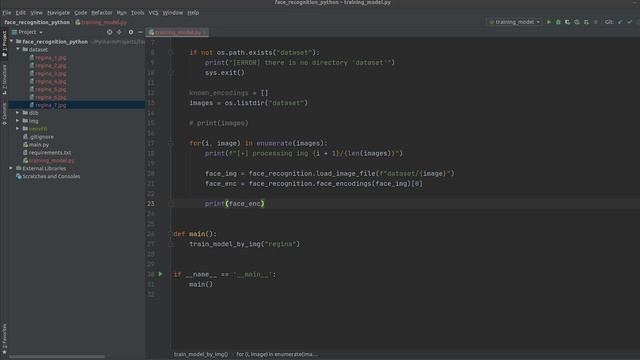Expand the dlib folder
This screenshot has height=360, width=640.
click(18, 113)
